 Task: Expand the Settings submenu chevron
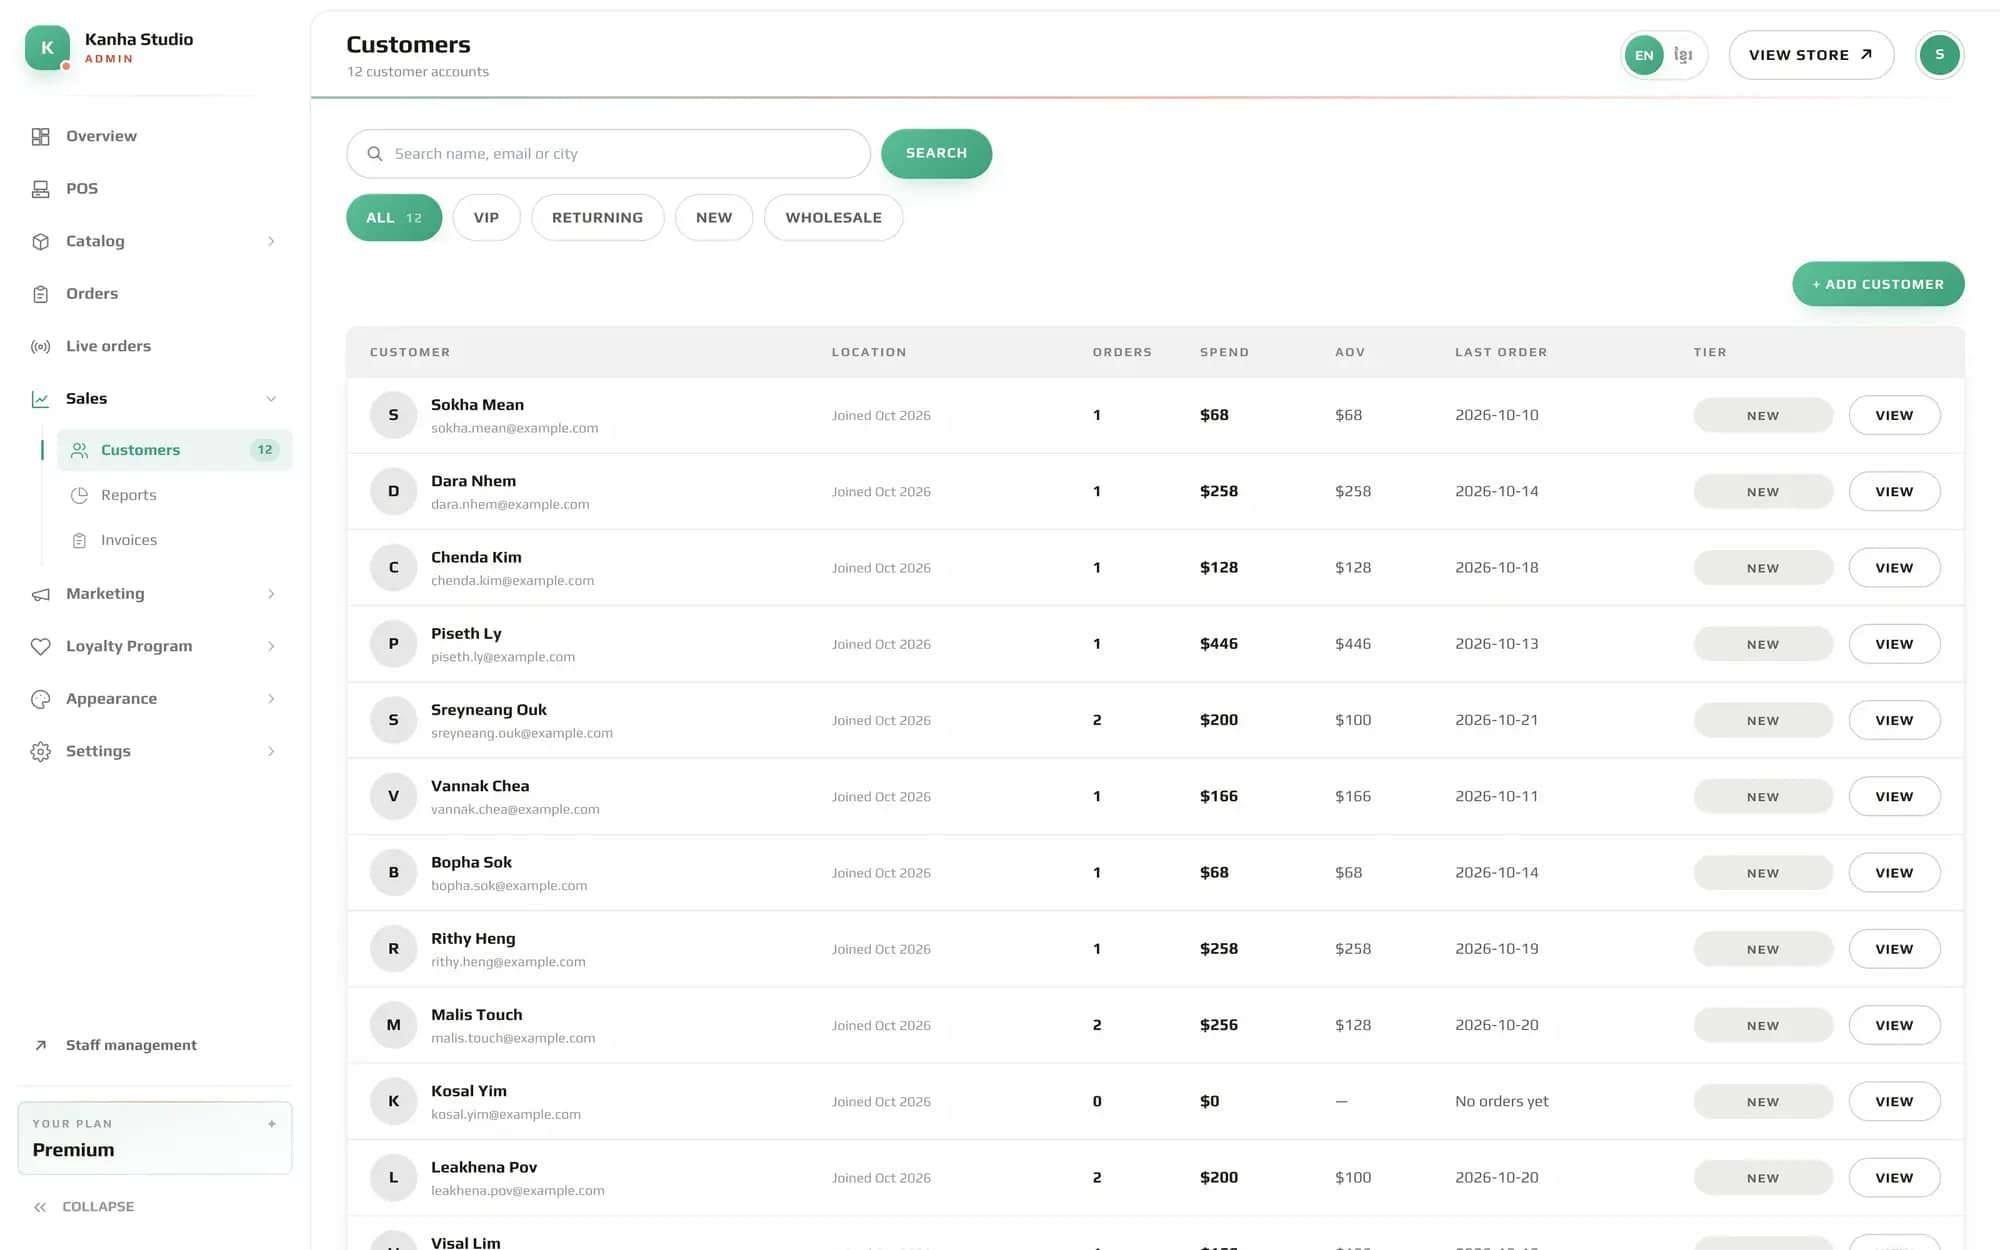[x=271, y=751]
